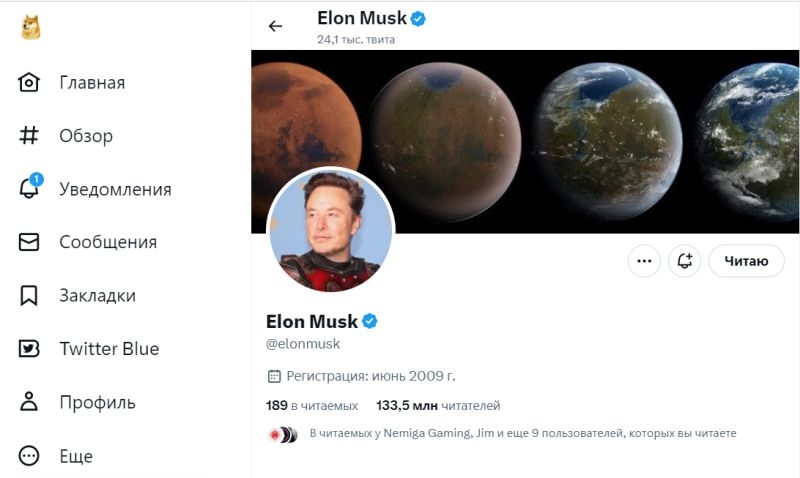Click the envelope Сообщения icon

pyautogui.click(x=29, y=242)
